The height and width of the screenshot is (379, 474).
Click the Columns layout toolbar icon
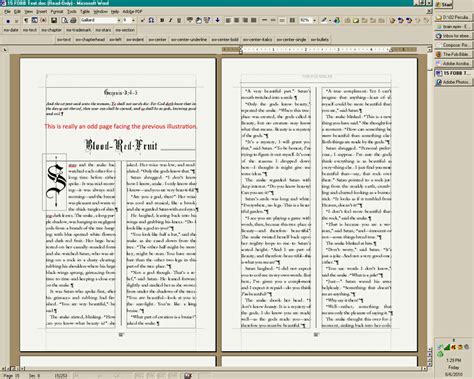pos(292,20)
